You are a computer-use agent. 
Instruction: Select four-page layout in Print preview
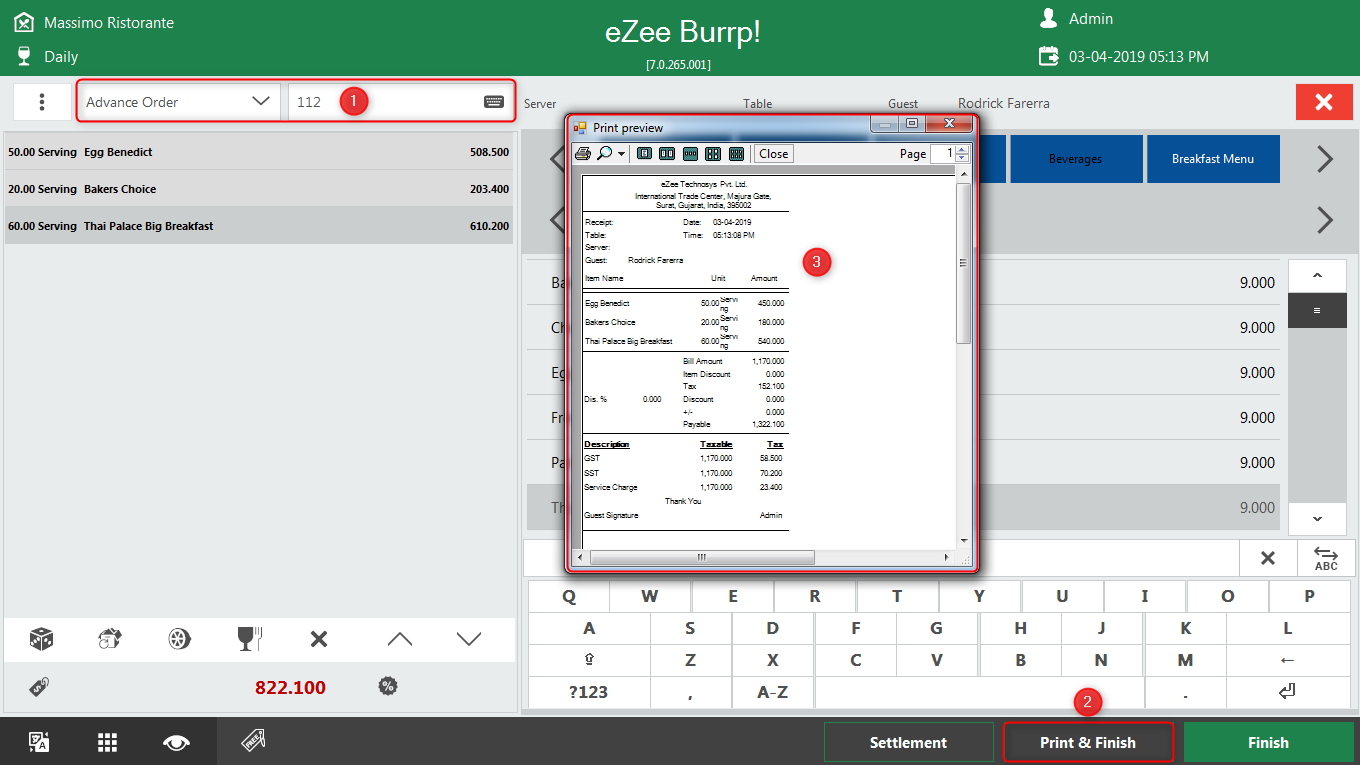713,153
